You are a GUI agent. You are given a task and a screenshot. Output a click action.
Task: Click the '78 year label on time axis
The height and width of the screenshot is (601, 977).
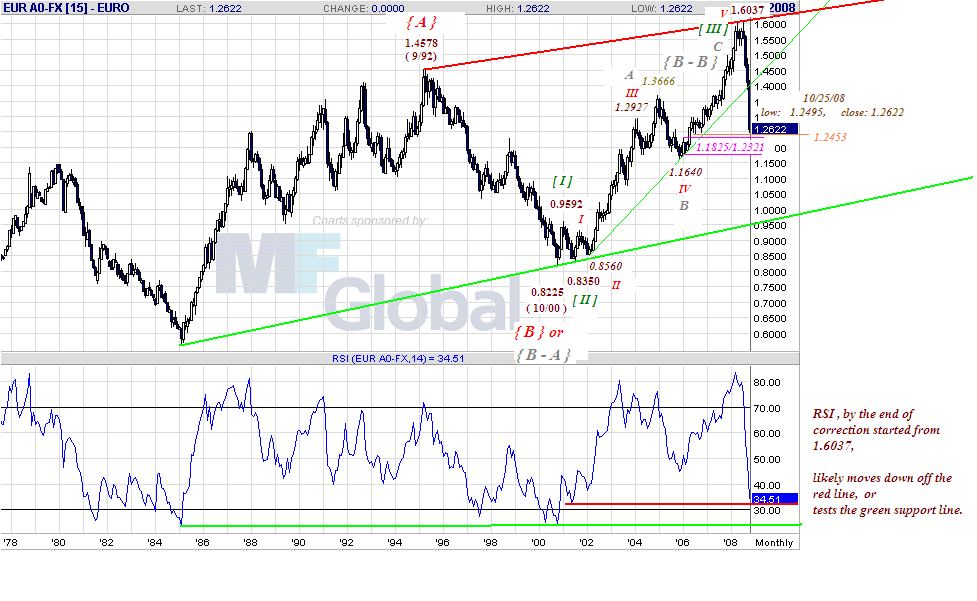[9, 542]
